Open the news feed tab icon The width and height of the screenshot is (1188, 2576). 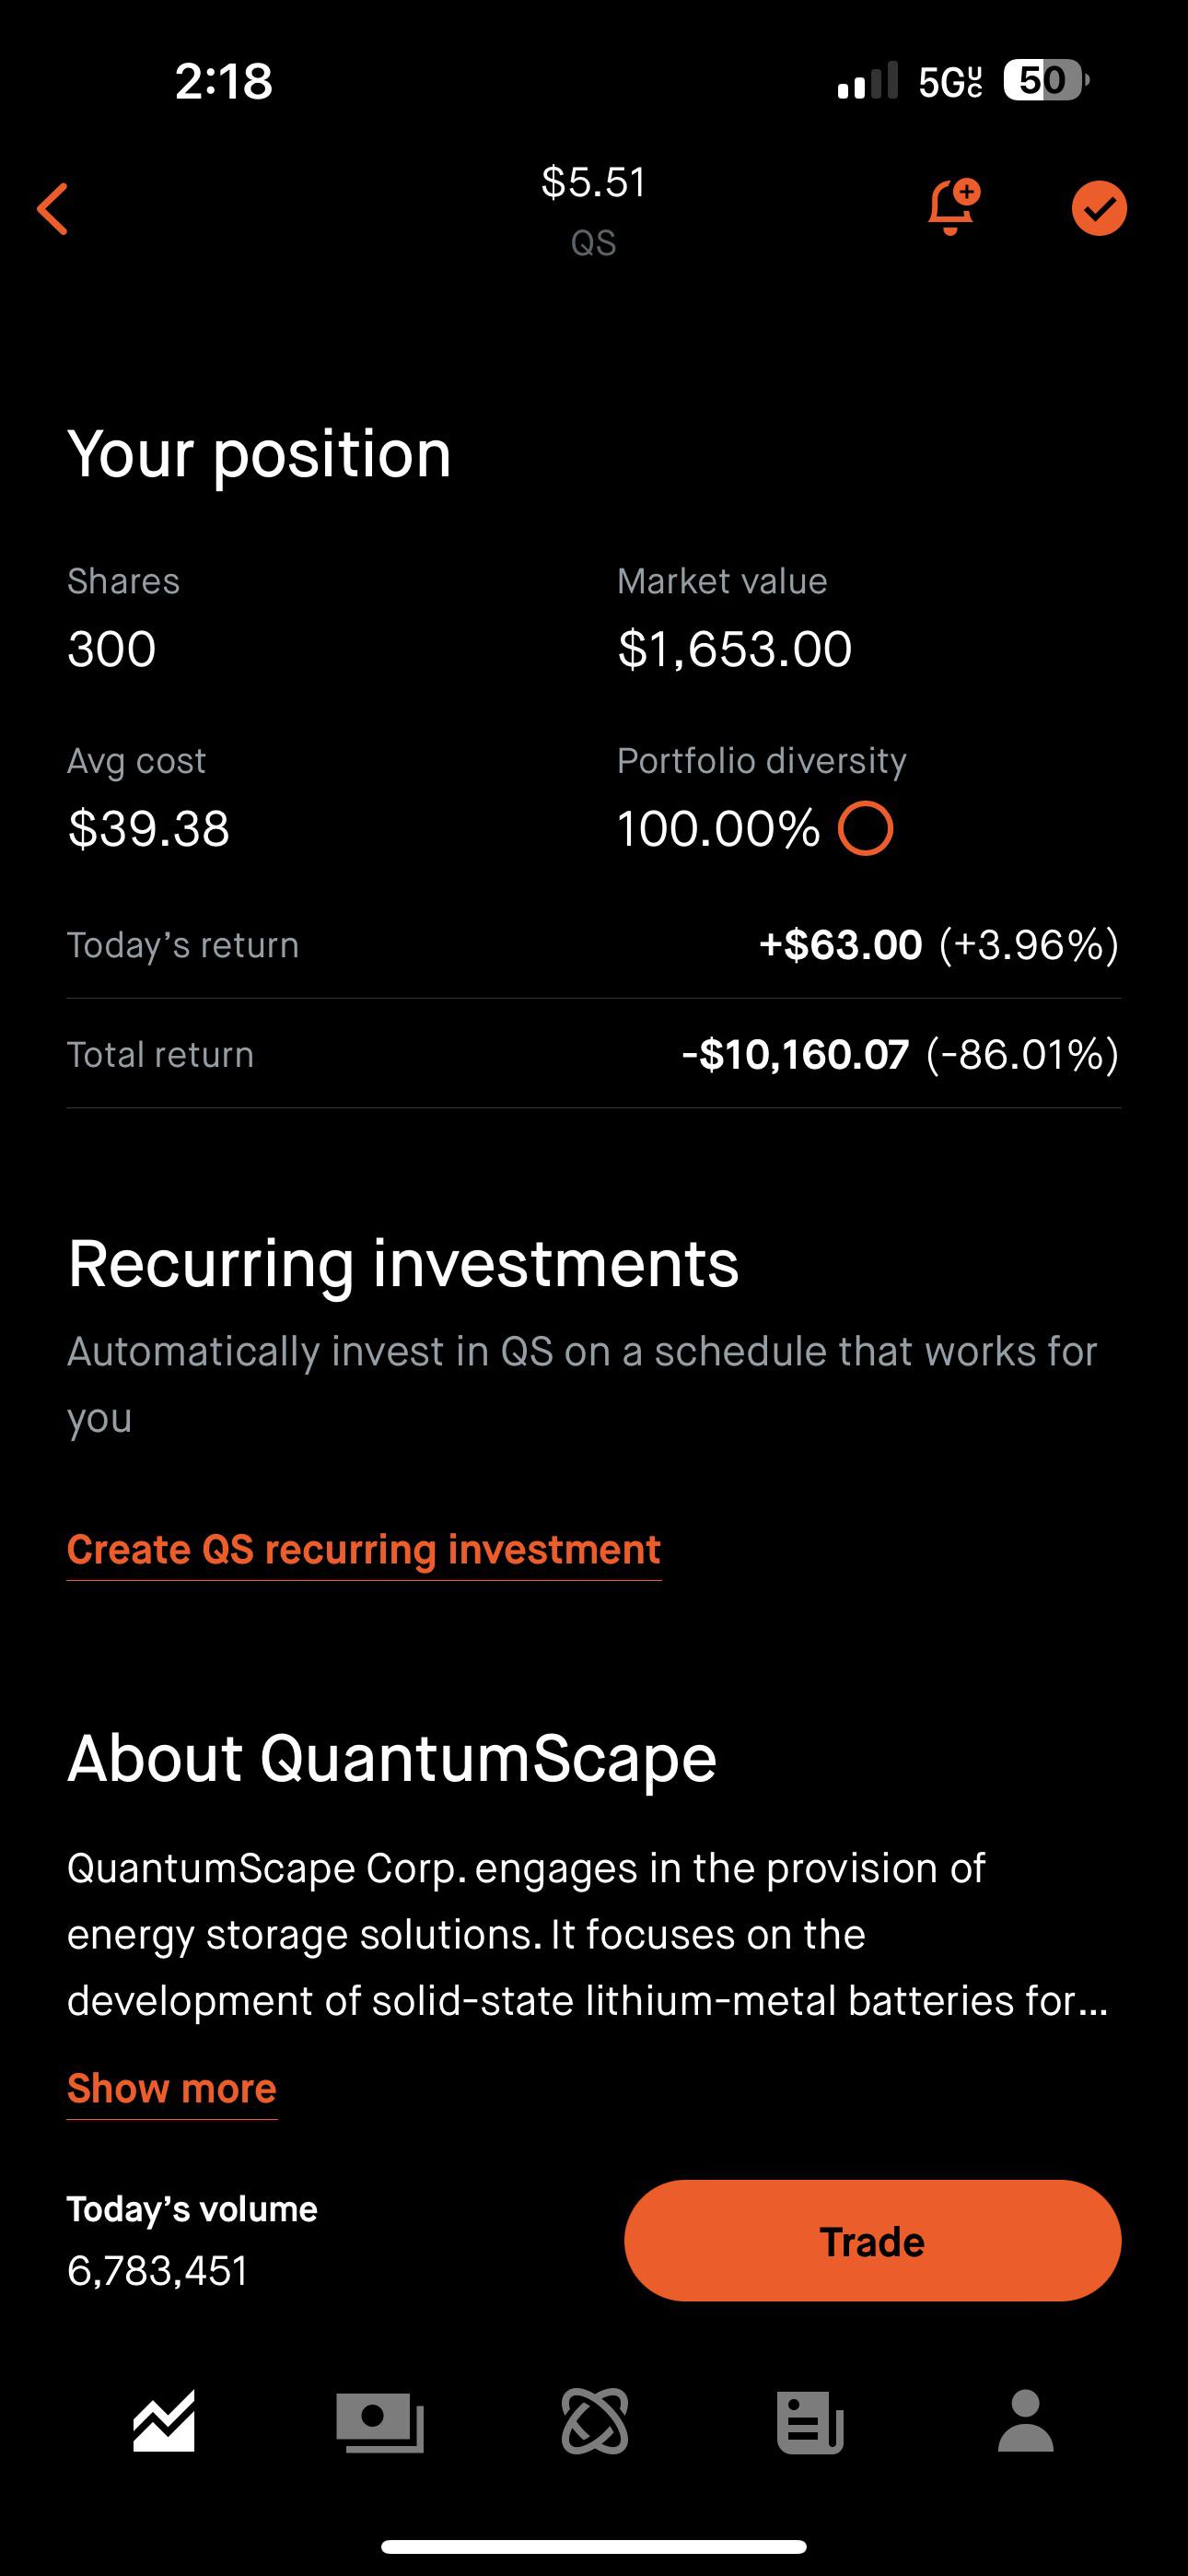tap(810, 2421)
